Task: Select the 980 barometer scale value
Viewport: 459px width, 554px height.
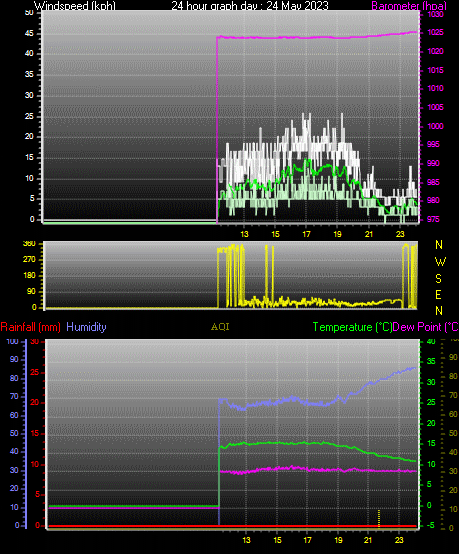Action: [434, 200]
